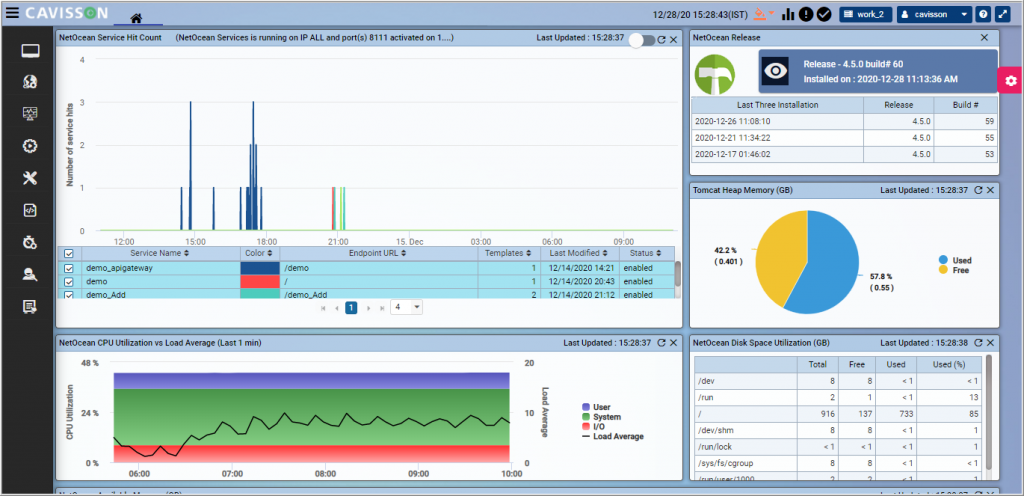Viewport: 1024px width, 496px height.
Task: Click the full-screen expand arrows icon
Action: coord(1001,14)
